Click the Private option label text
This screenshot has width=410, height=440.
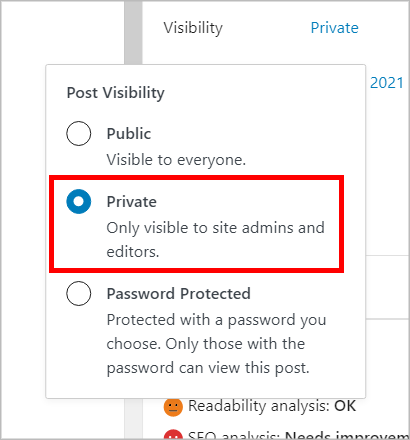click(132, 202)
